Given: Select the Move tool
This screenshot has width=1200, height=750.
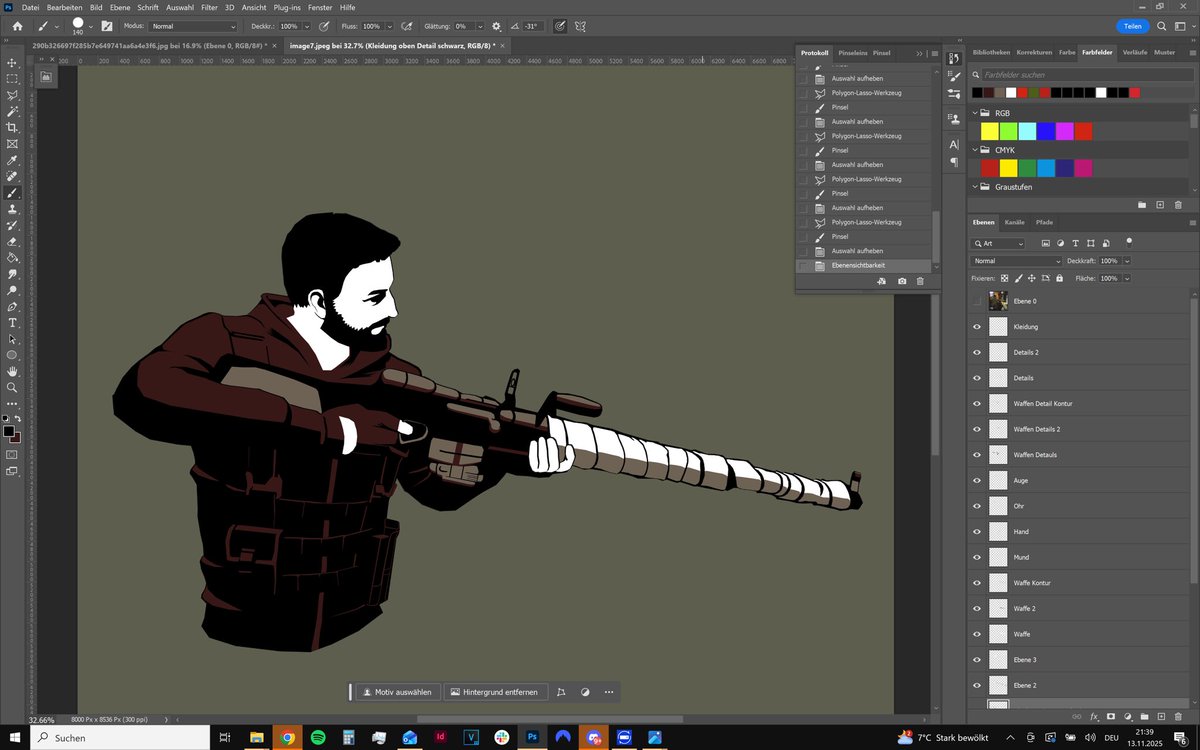Looking at the screenshot, I should [13, 62].
